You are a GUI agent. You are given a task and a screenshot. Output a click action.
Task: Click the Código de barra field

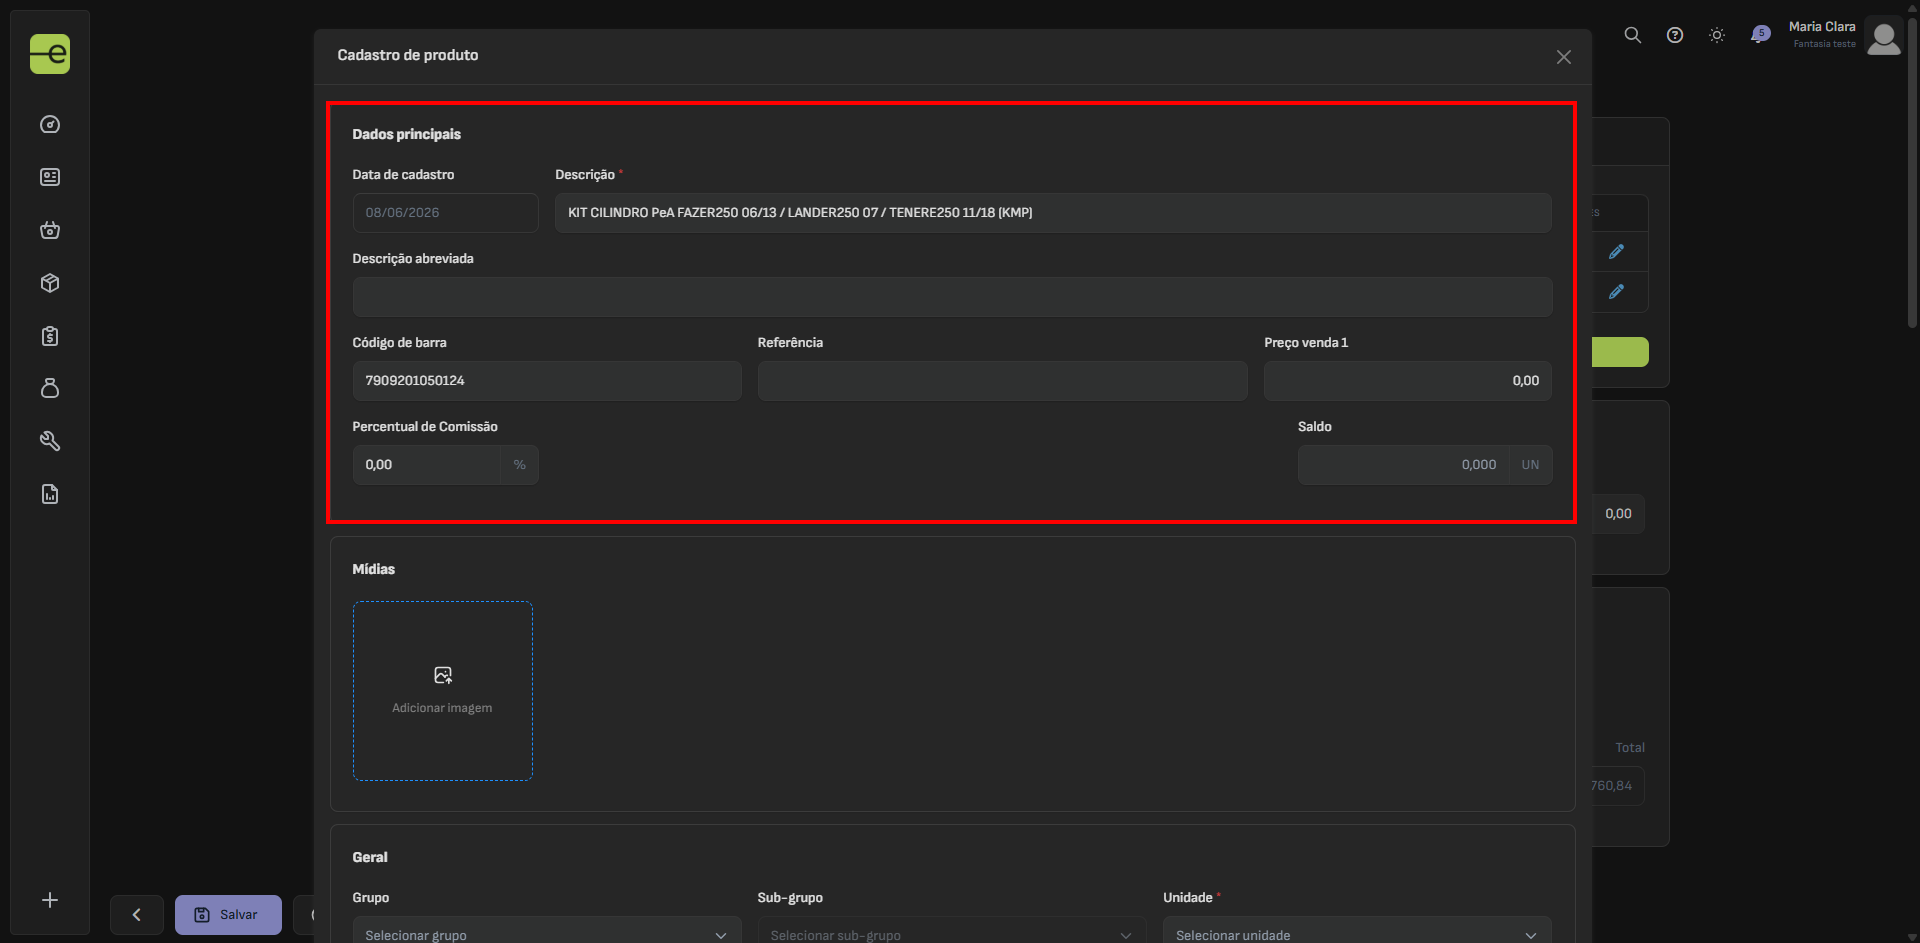click(x=547, y=381)
